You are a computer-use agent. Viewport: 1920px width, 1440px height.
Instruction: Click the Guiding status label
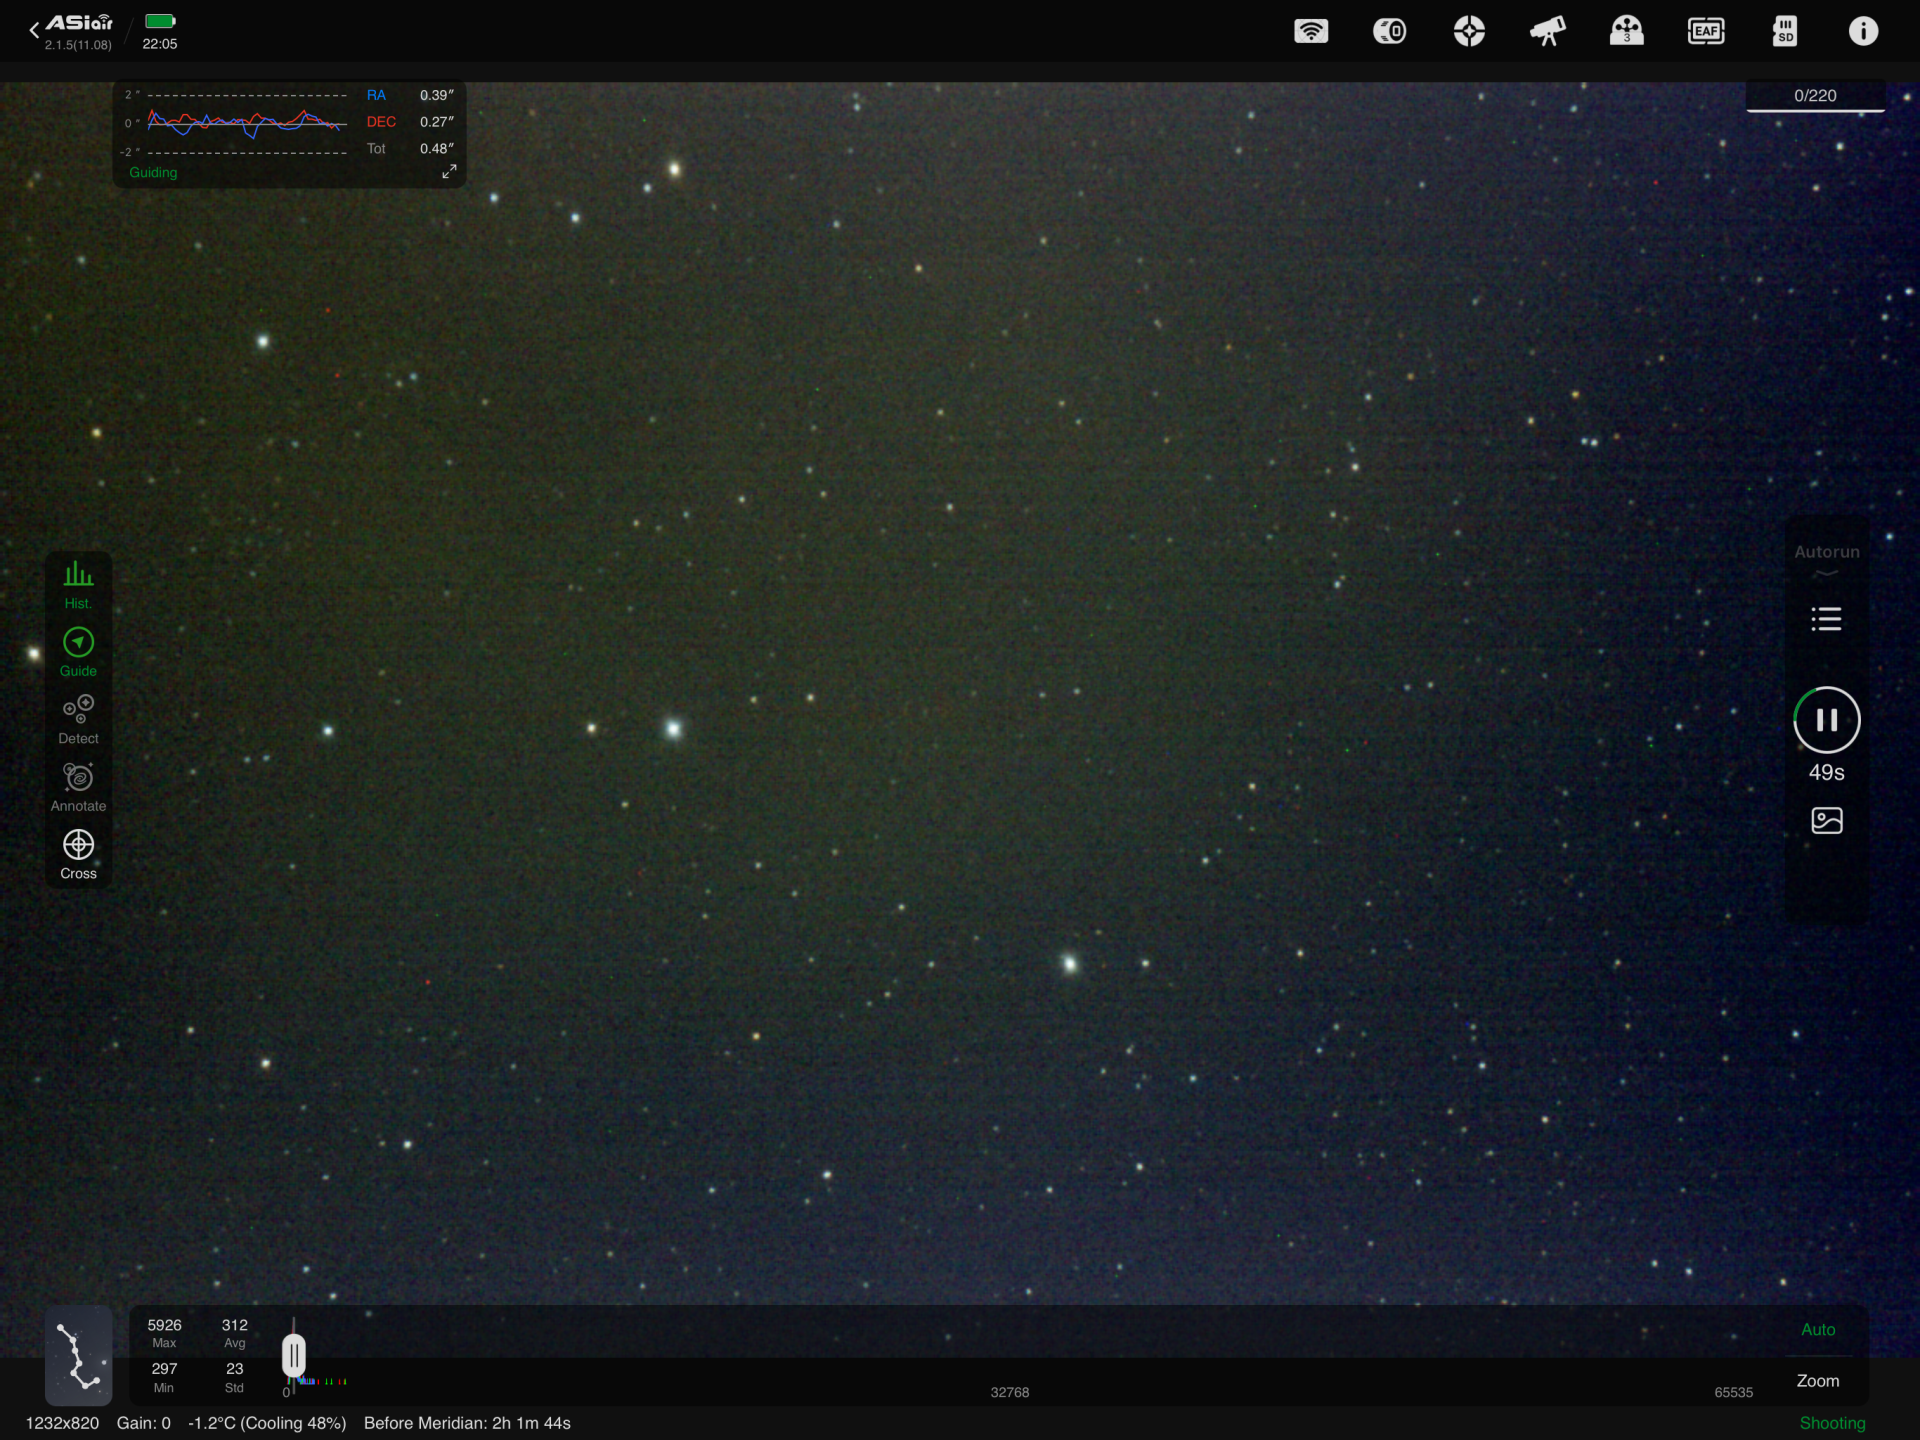coord(153,172)
